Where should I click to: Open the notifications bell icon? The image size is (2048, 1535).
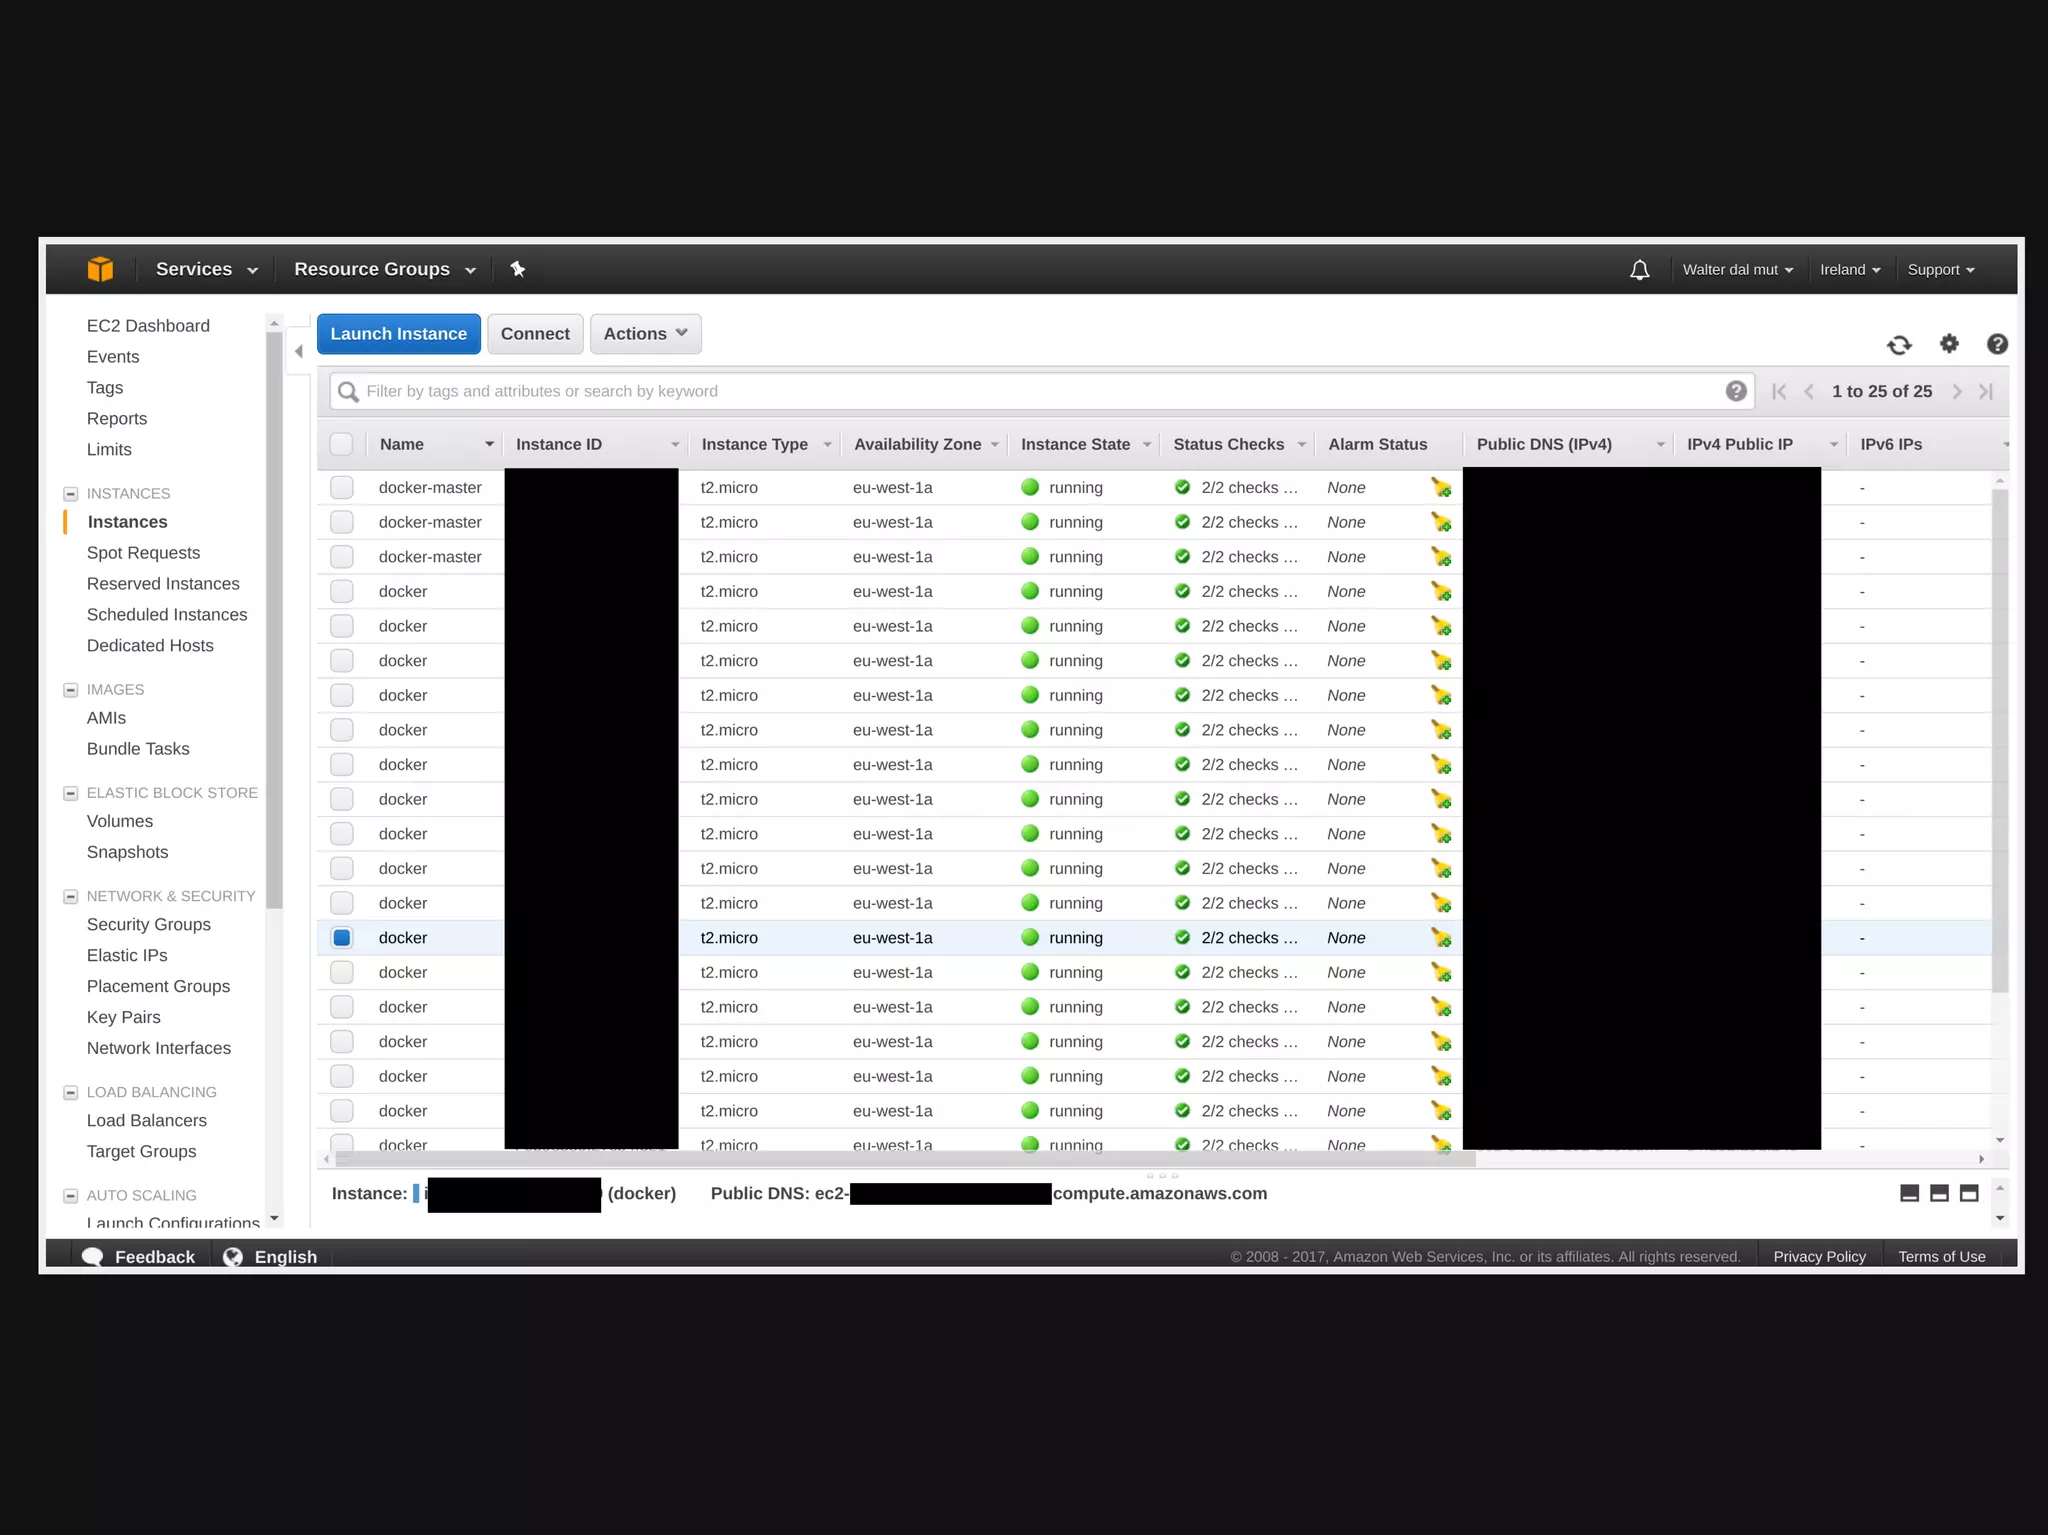tap(1640, 270)
